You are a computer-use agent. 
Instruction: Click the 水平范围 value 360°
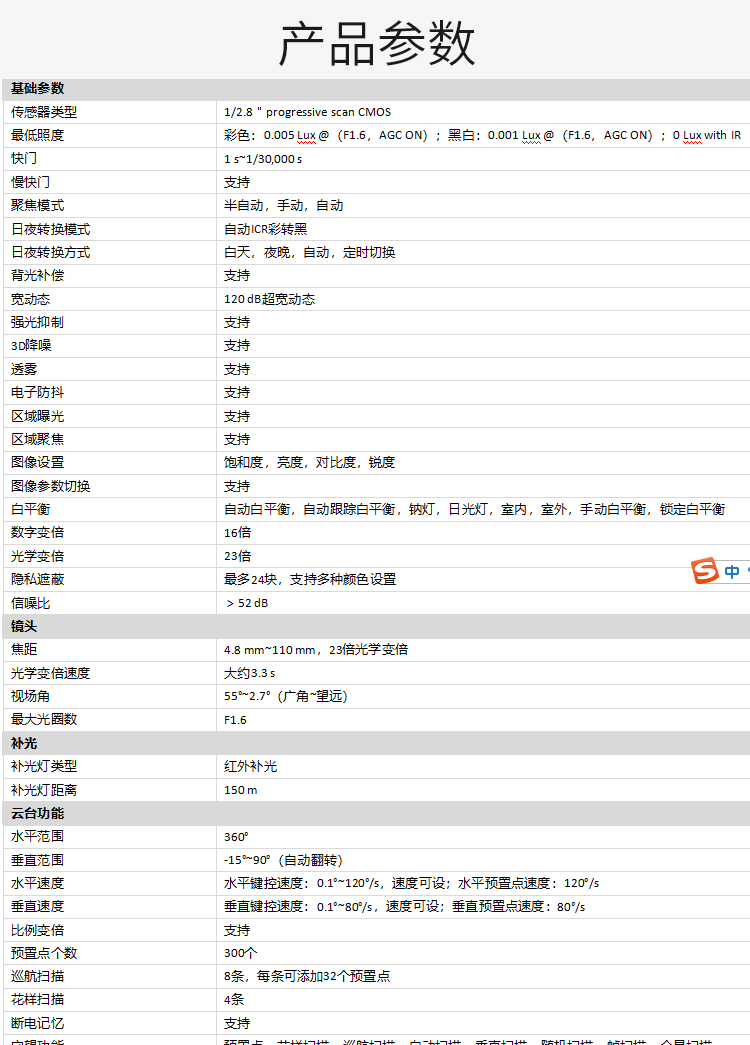pyautogui.click(x=236, y=836)
